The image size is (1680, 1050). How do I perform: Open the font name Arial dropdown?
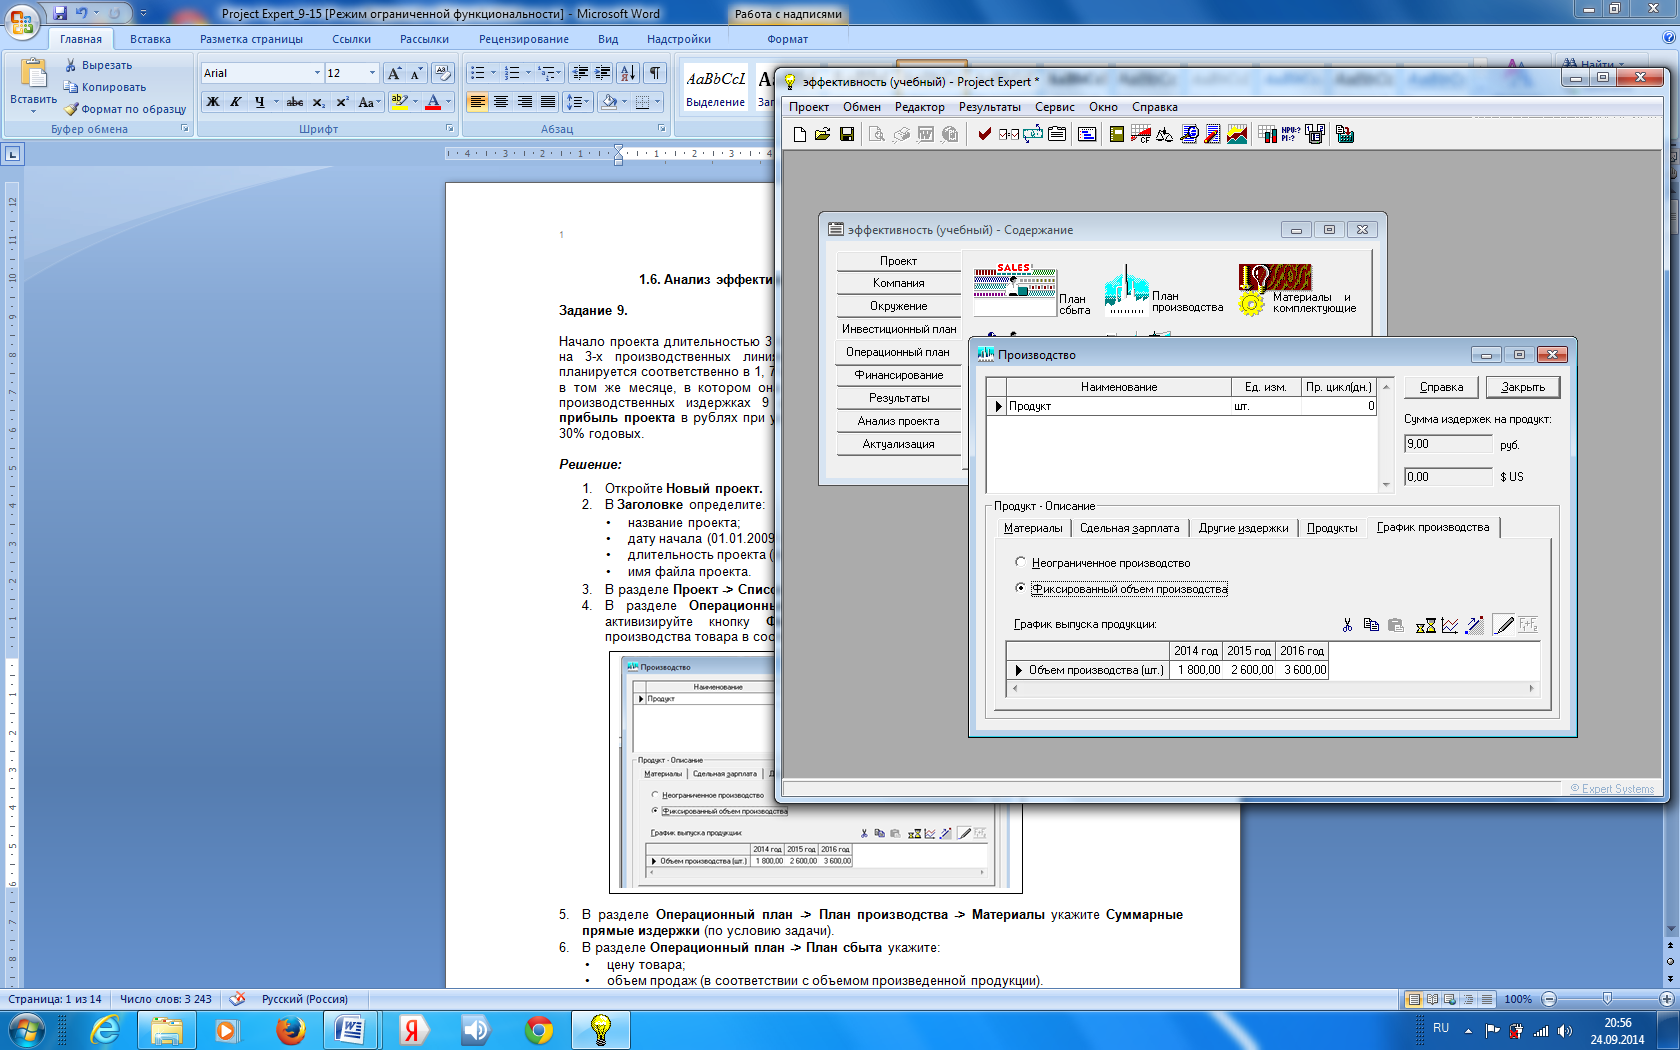[x=317, y=73]
